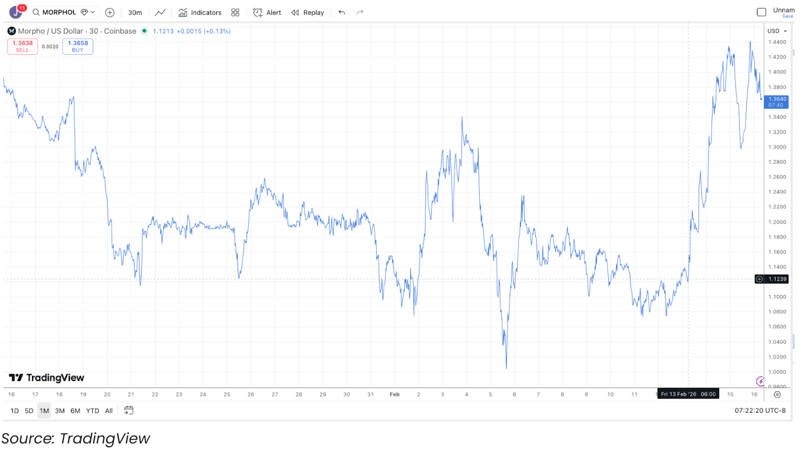This screenshot has width=800, height=452.
Task: Open the USD currency dropdown on price axis
Action: pyautogui.click(x=777, y=31)
